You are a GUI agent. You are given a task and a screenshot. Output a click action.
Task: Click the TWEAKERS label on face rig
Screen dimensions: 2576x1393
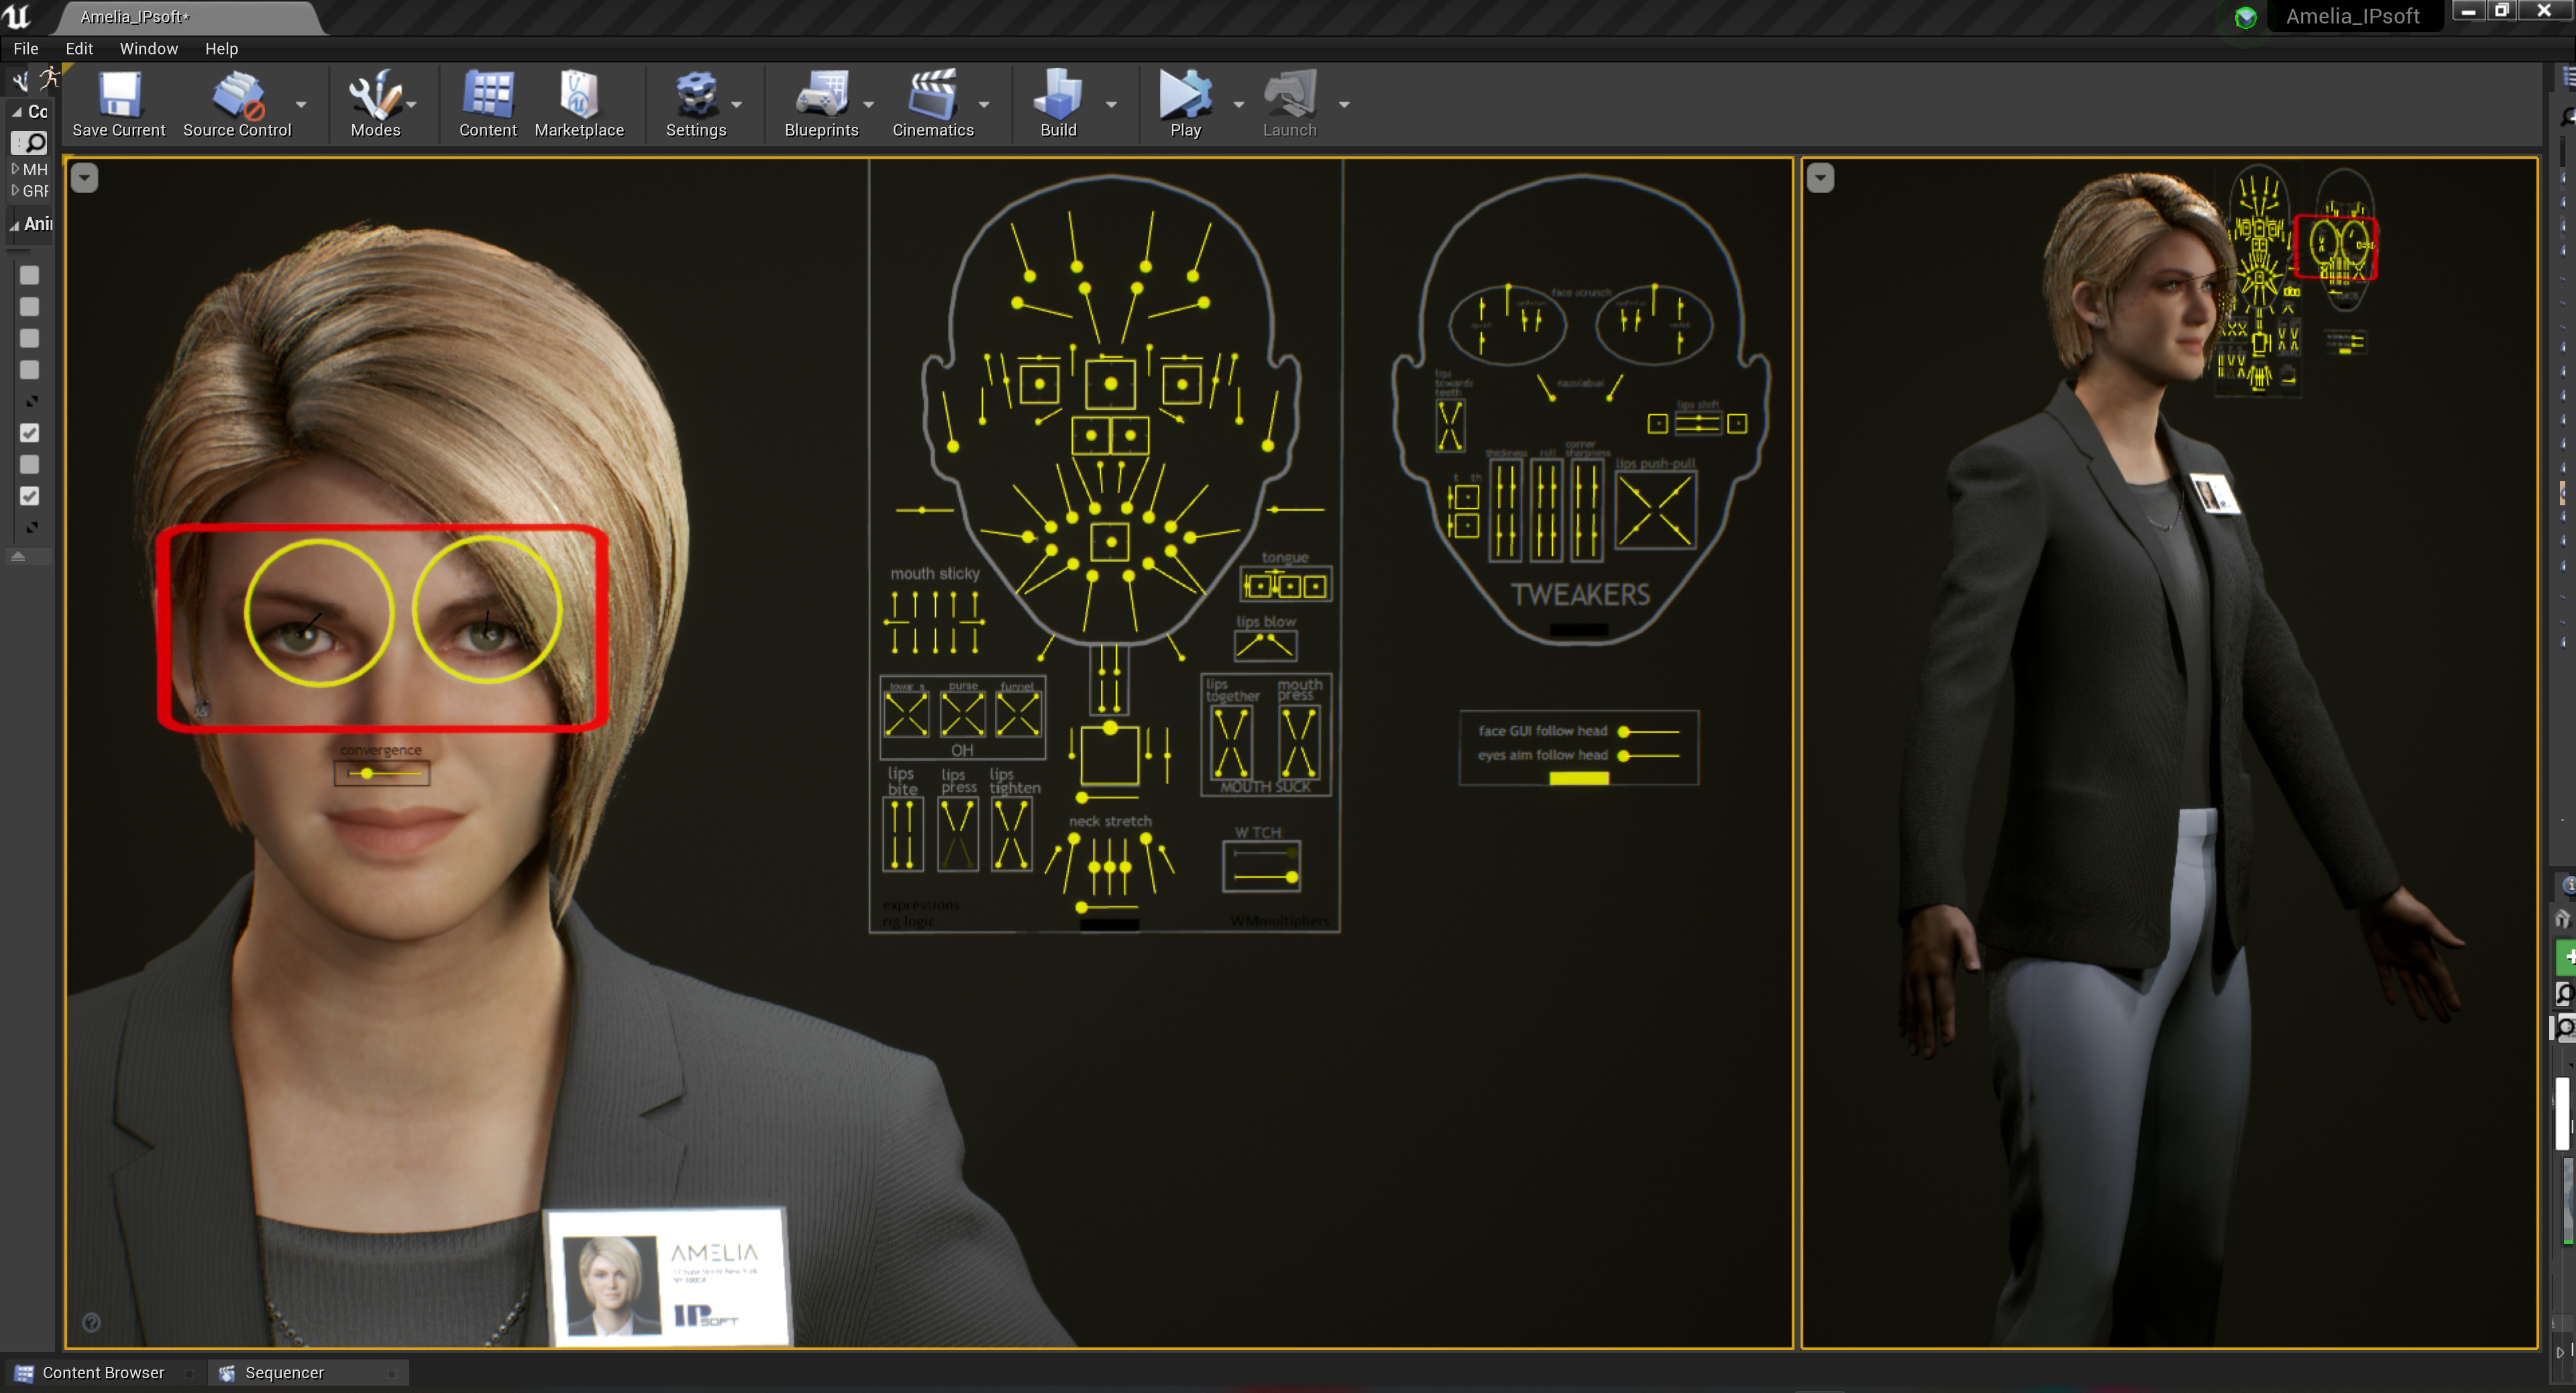click(1580, 595)
